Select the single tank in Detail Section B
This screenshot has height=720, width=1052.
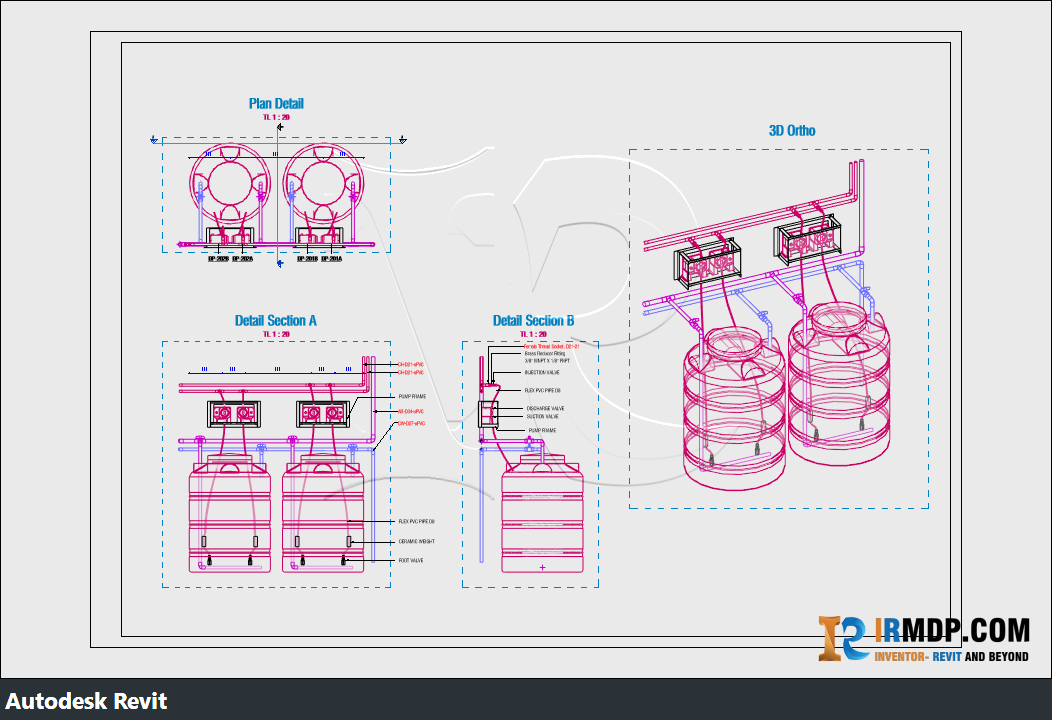tap(542, 513)
